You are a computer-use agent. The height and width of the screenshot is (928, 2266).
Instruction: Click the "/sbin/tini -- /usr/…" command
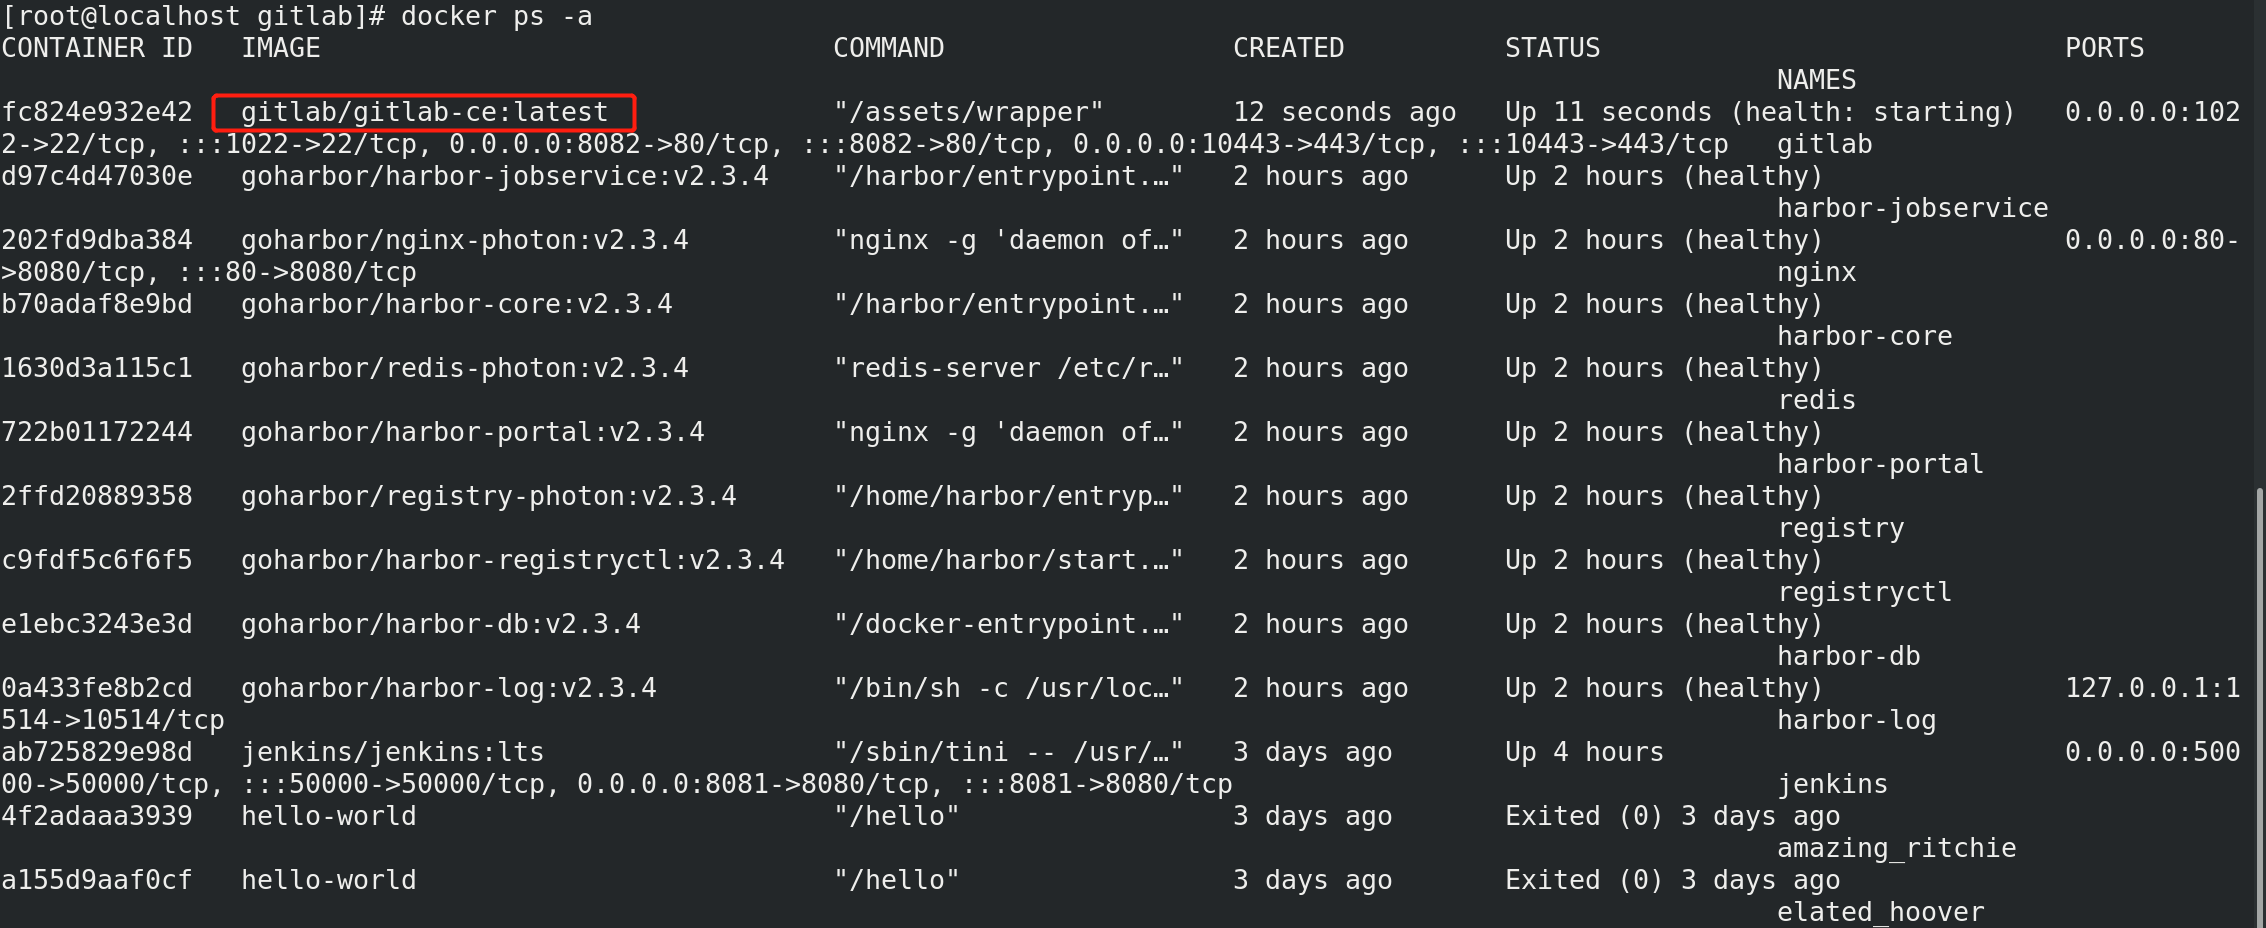click(x=1009, y=752)
